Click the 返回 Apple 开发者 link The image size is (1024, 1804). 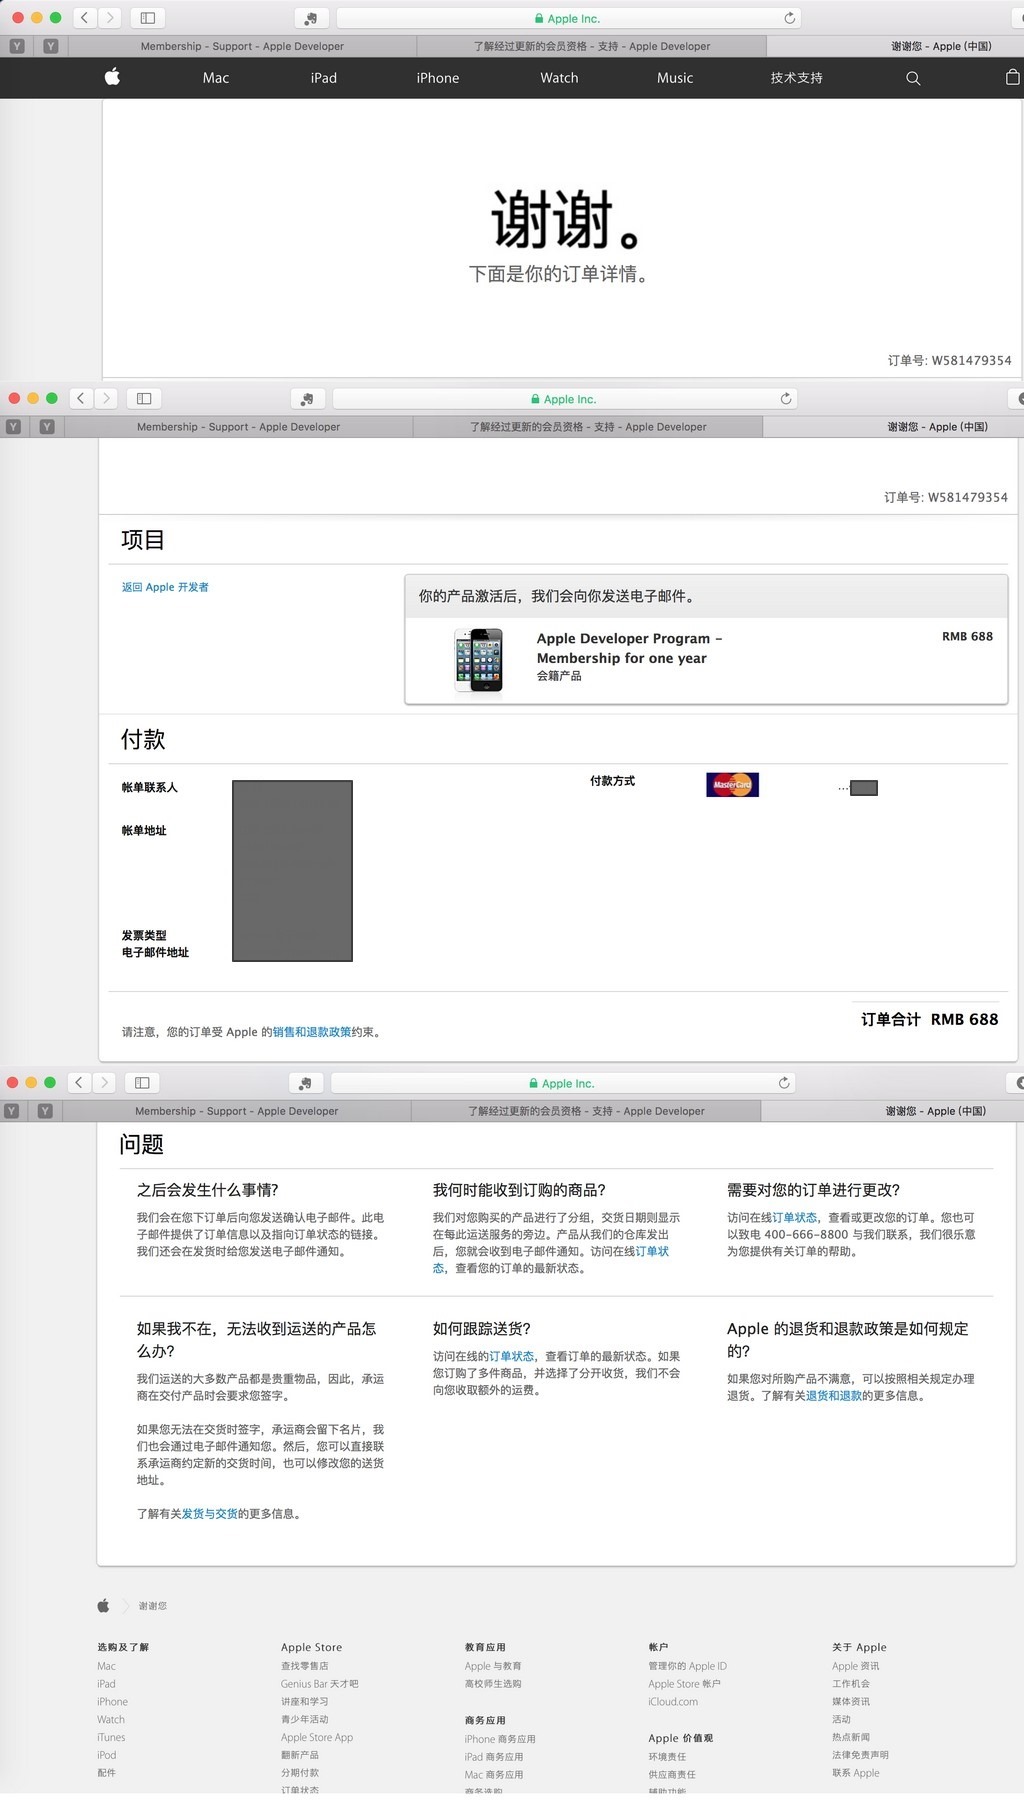[165, 587]
